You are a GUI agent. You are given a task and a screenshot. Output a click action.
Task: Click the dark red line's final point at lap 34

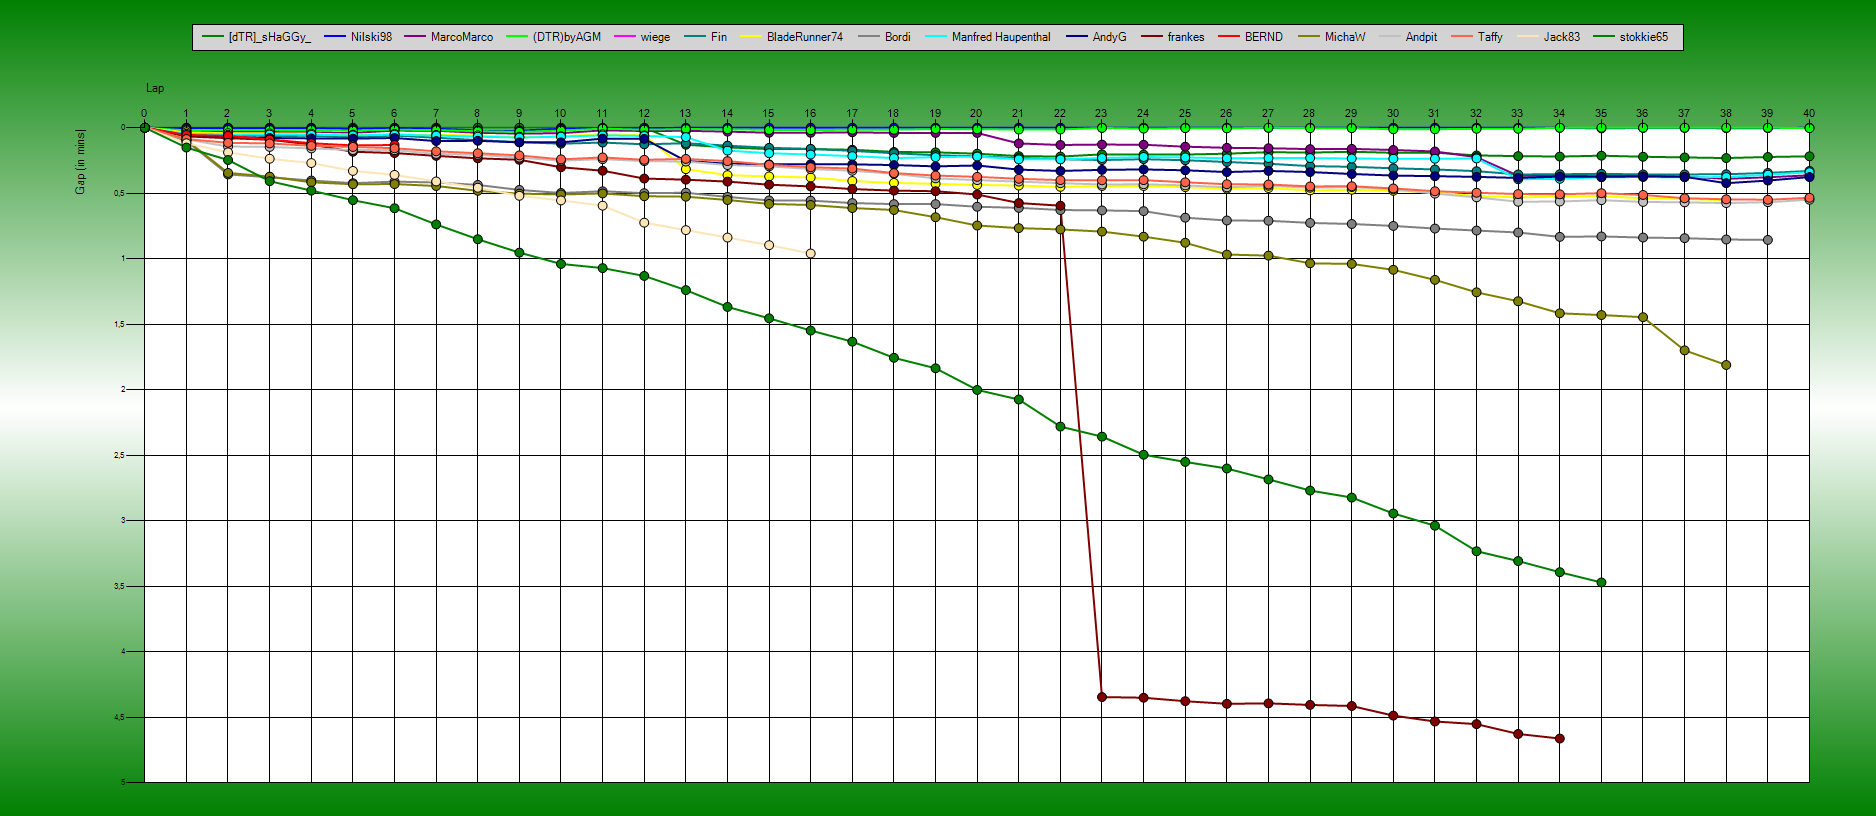pos(1560,738)
